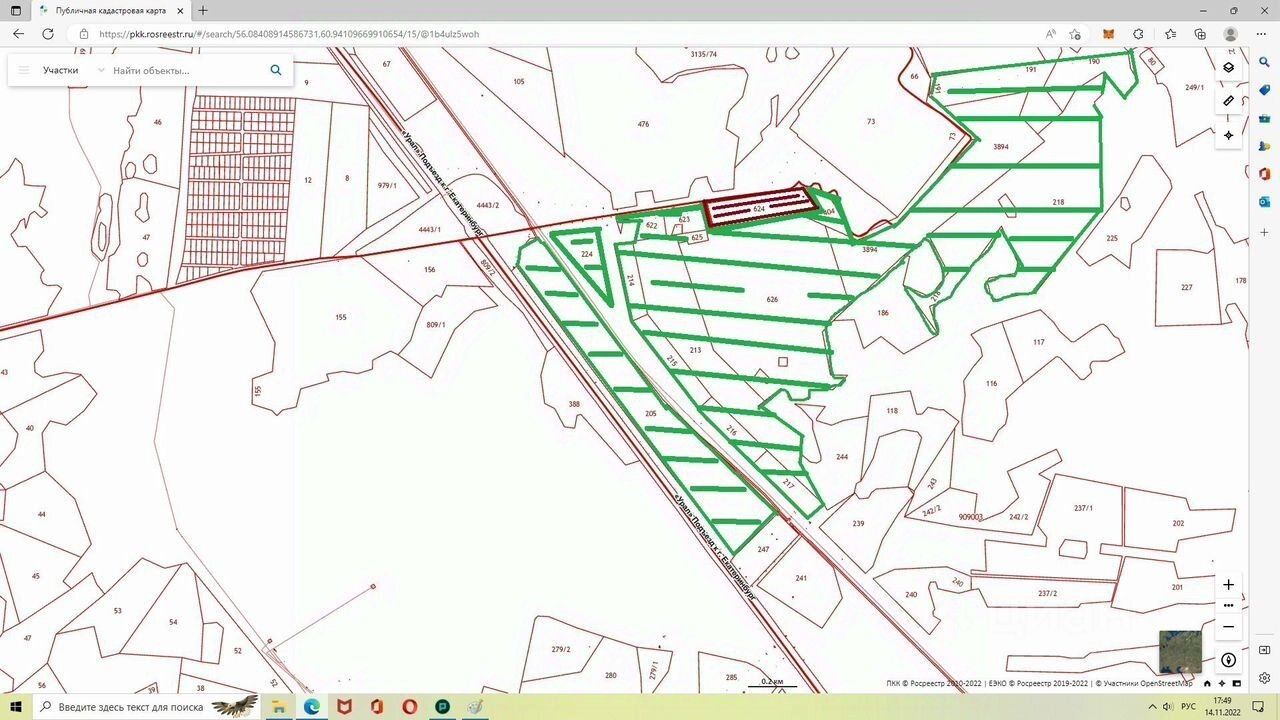The height and width of the screenshot is (720, 1280).
Task: Open the map layers panel
Action: click(1228, 68)
